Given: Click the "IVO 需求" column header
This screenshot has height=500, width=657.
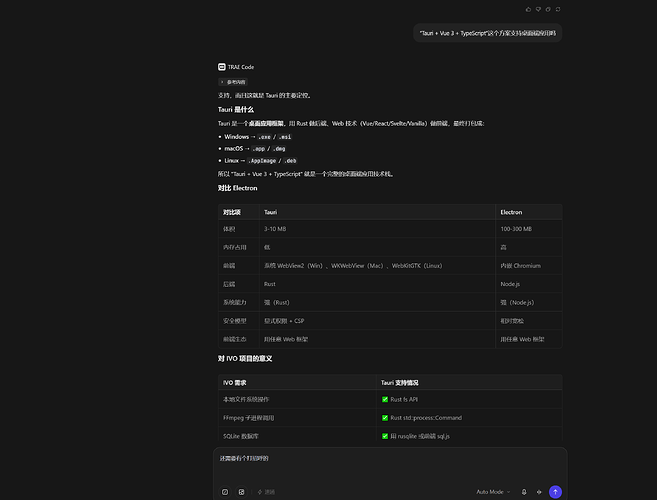Looking at the screenshot, I should 297,383.
